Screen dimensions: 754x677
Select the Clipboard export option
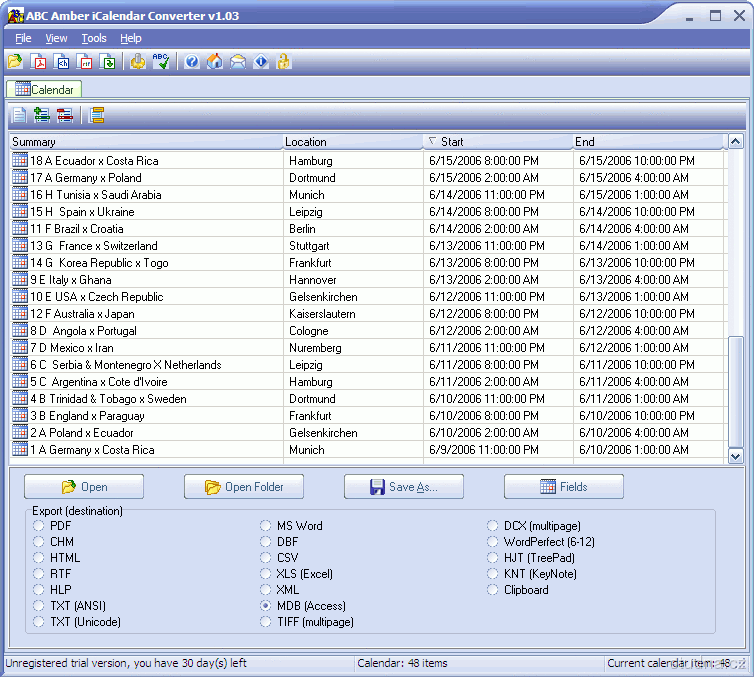(x=494, y=590)
